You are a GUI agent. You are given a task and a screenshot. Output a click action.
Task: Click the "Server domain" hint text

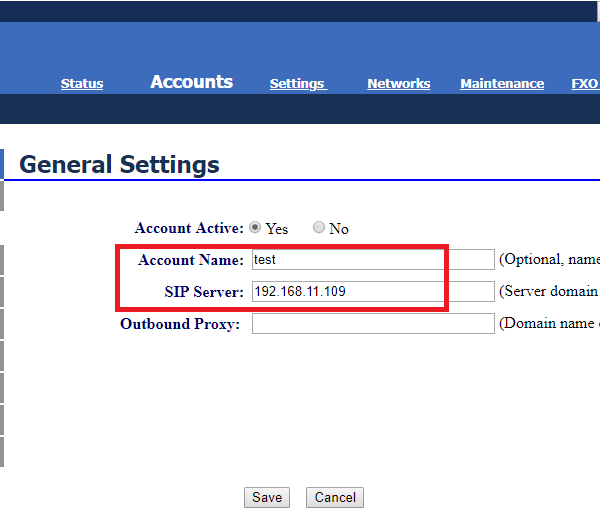coord(548,292)
